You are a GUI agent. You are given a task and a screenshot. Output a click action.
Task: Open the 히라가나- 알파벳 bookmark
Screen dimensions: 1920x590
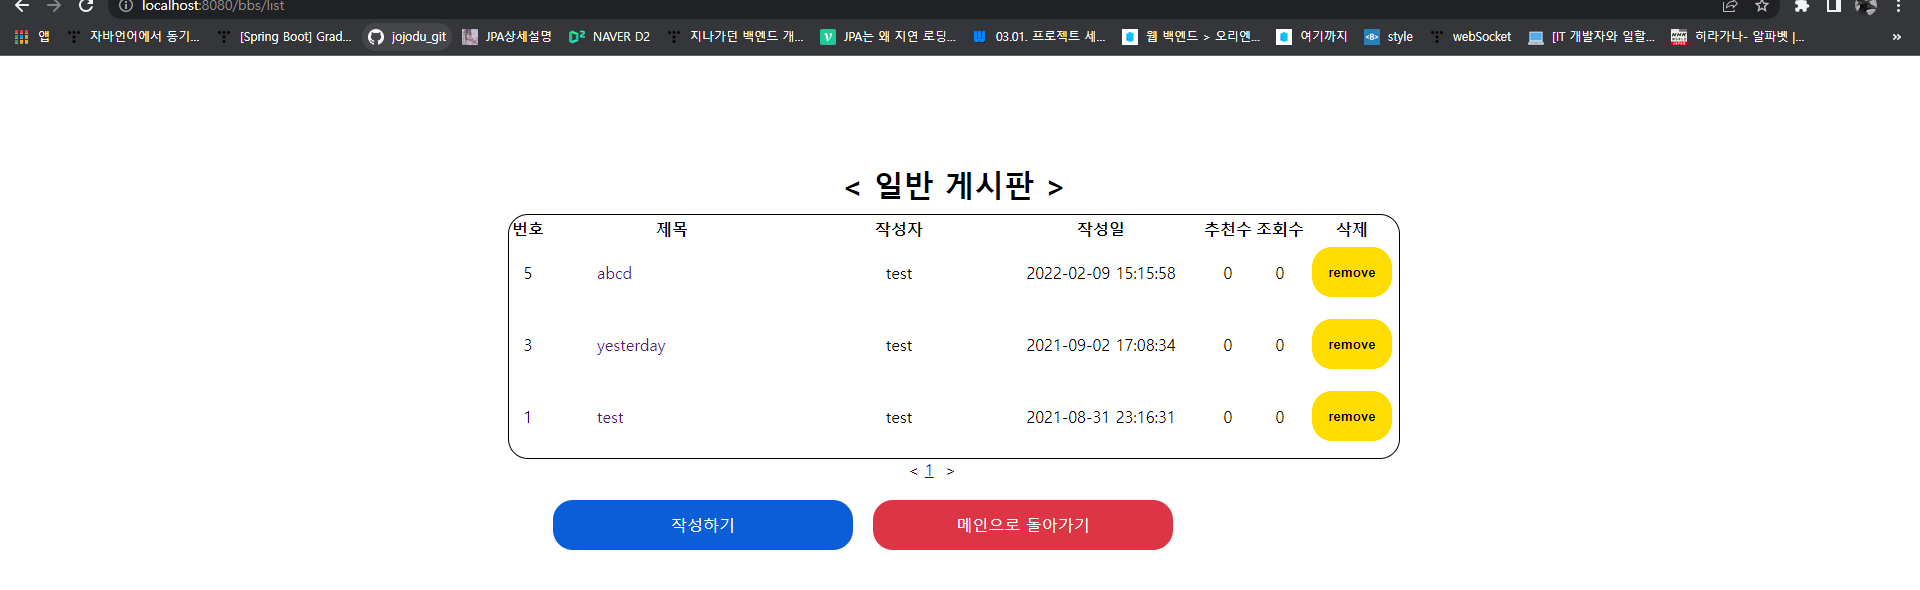(1738, 37)
